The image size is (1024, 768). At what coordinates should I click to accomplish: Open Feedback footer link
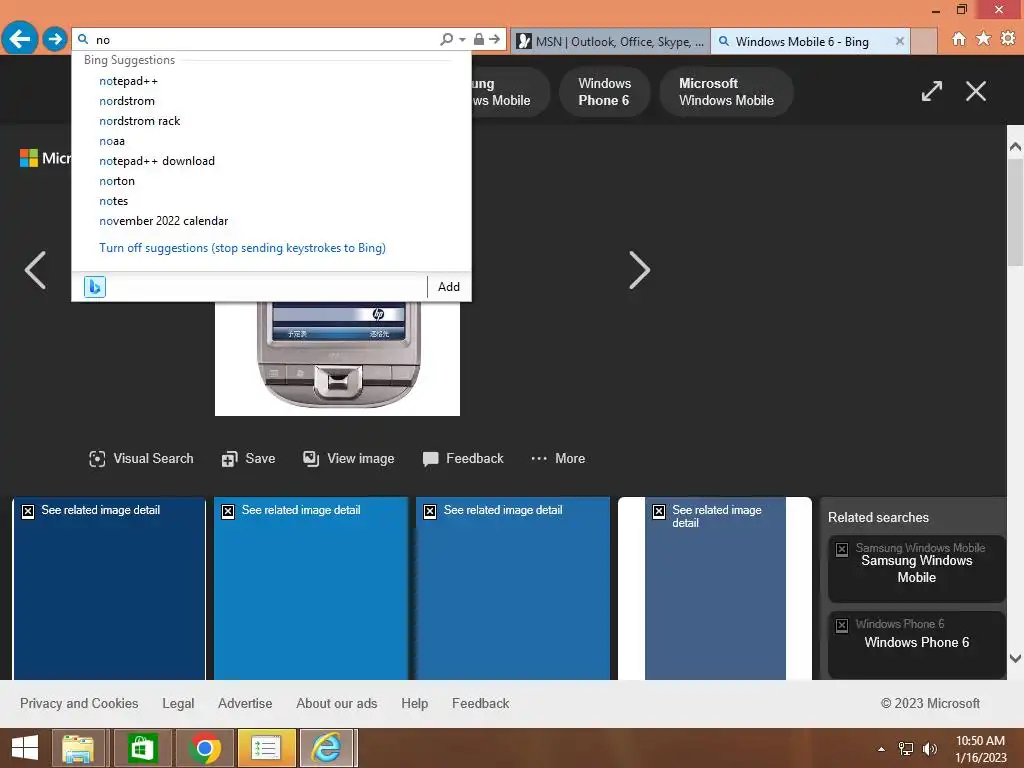[481, 703]
